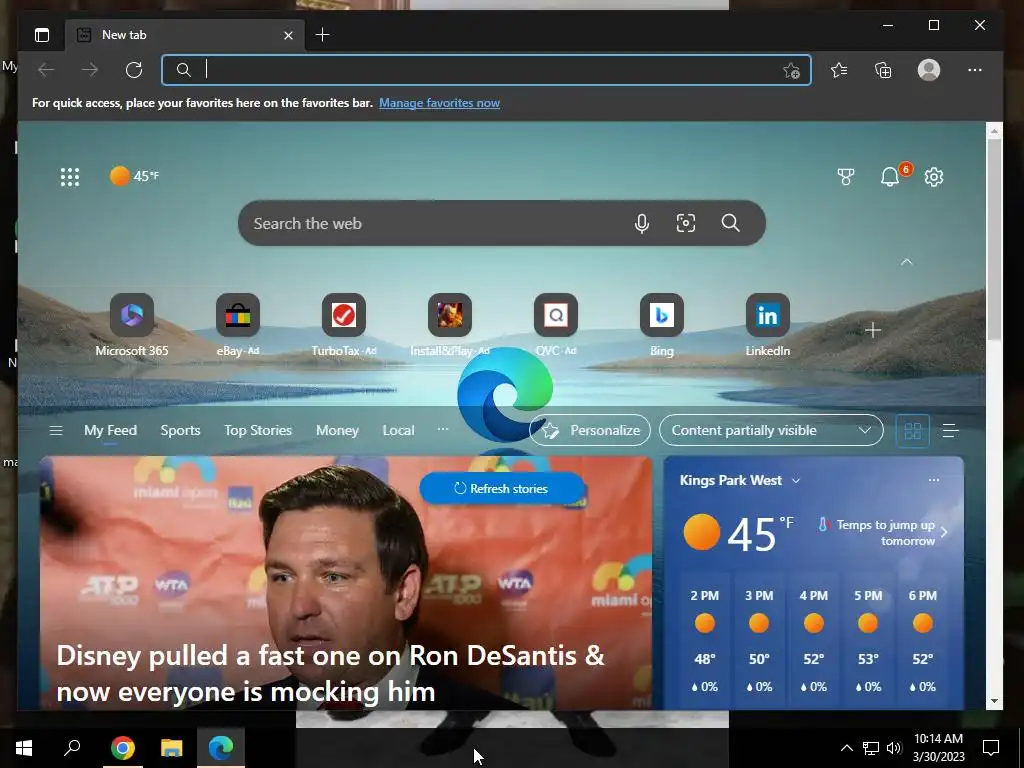Image resolution: width=1024 pixels, height=768 pixels.
Task: Open Install&Play quick link tile
Action: point(450,325)
